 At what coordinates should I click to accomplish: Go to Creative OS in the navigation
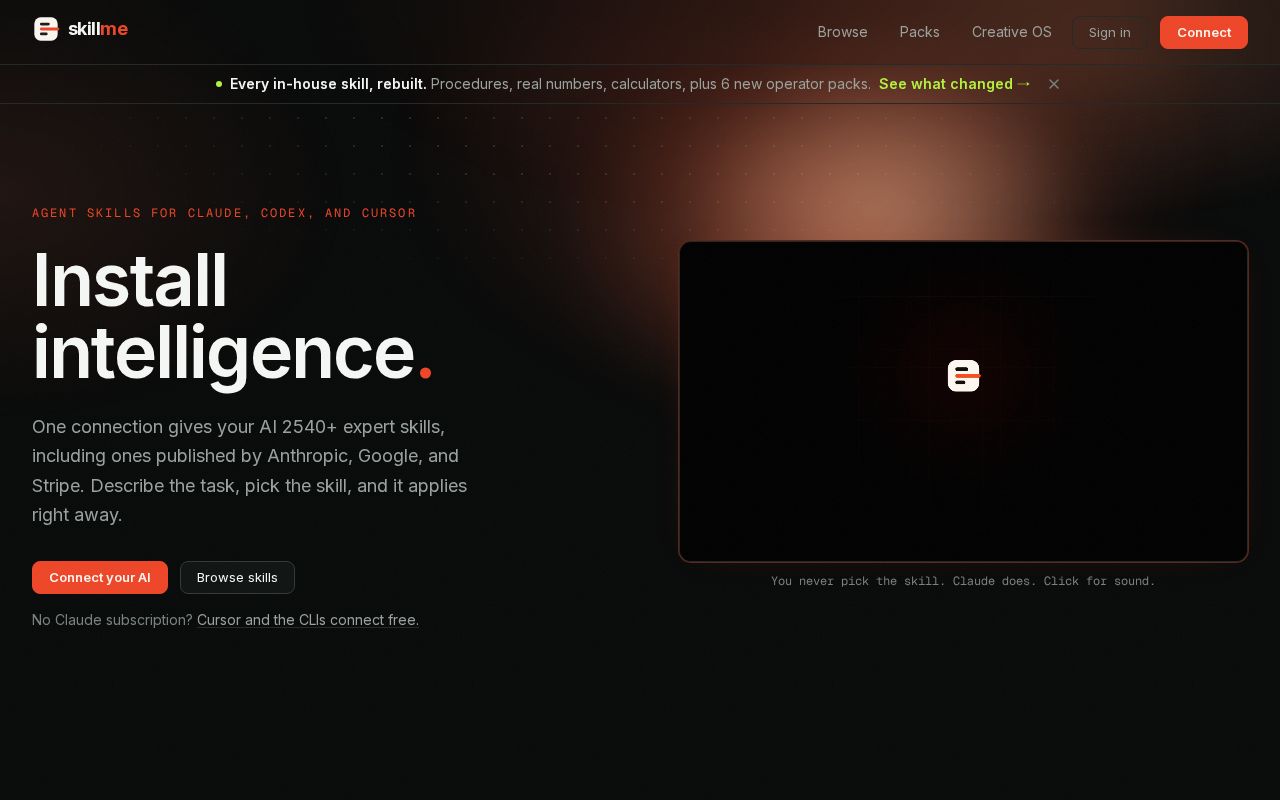[1012, 32]
